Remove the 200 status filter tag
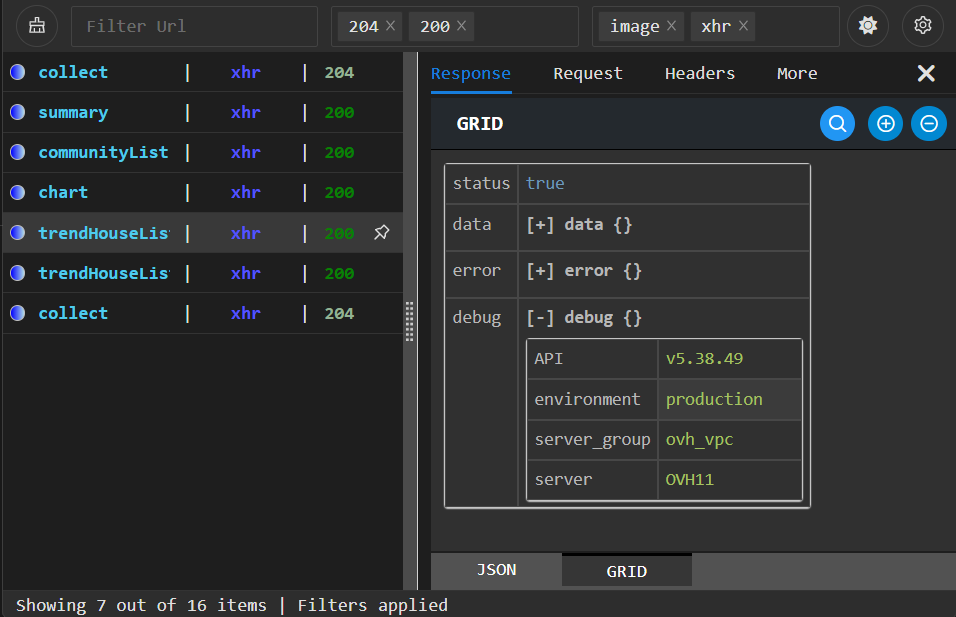This screenshot has width=956, height=617. tap(462, 26)
